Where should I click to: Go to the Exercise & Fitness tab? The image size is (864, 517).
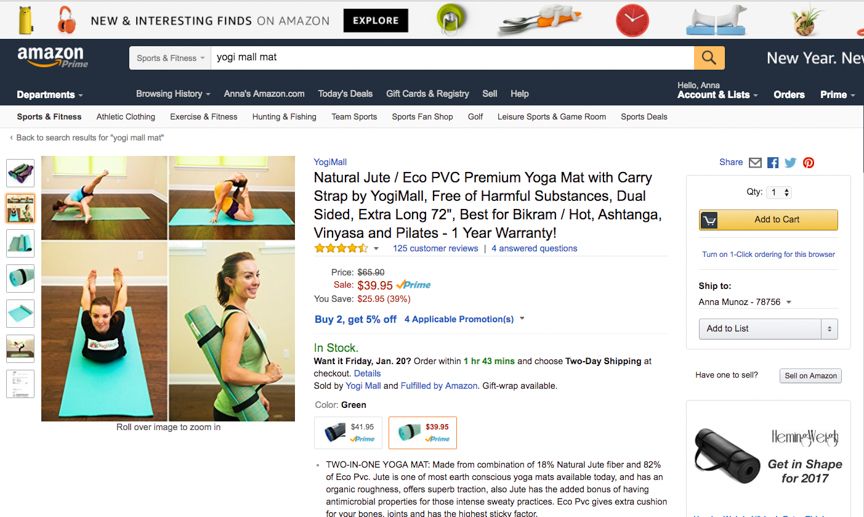coord(203,117)
